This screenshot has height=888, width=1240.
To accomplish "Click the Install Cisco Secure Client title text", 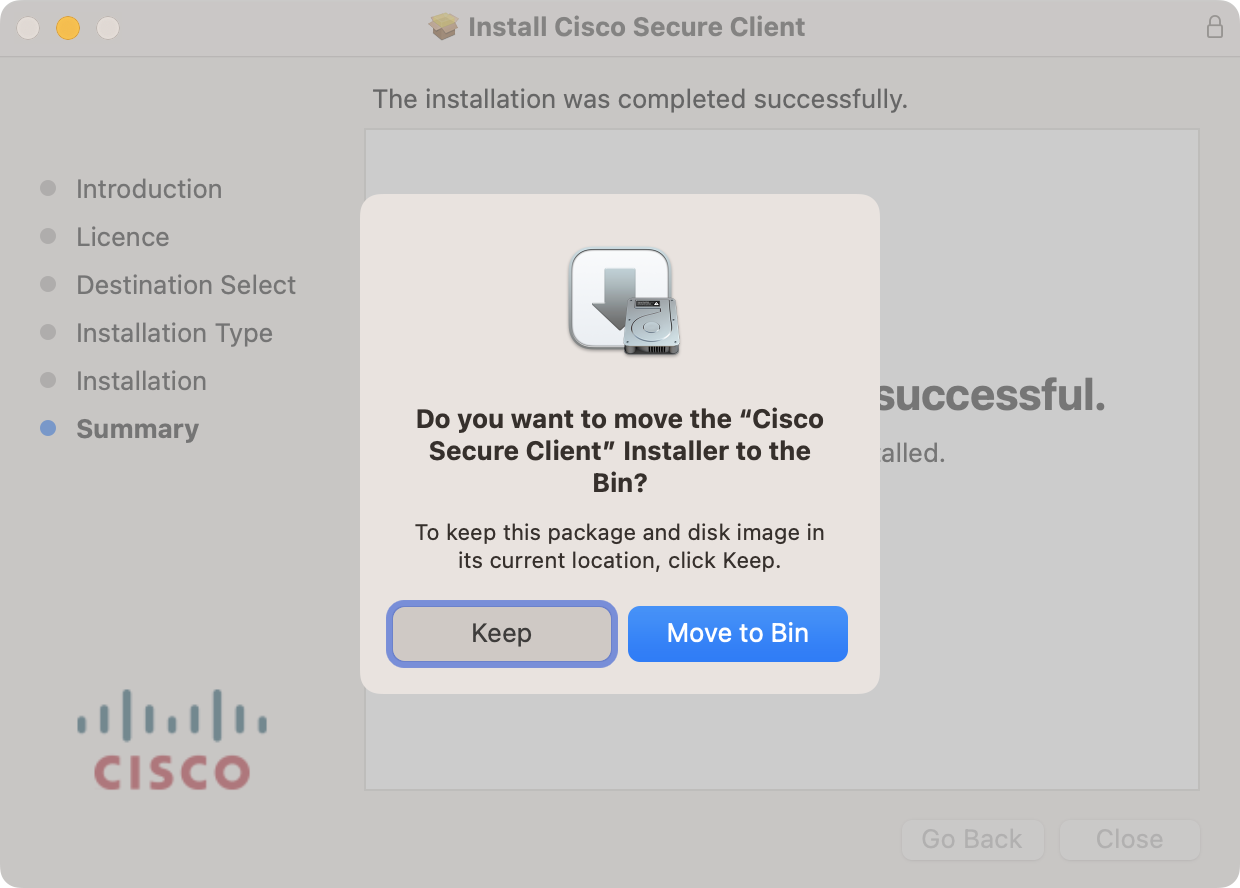I will pyautogui.click(x=635, y=27).
